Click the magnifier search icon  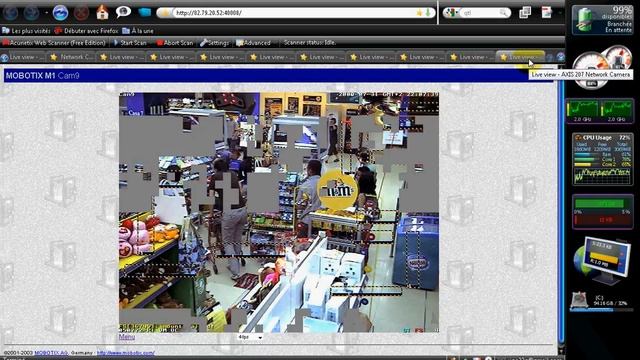(504, 13)
